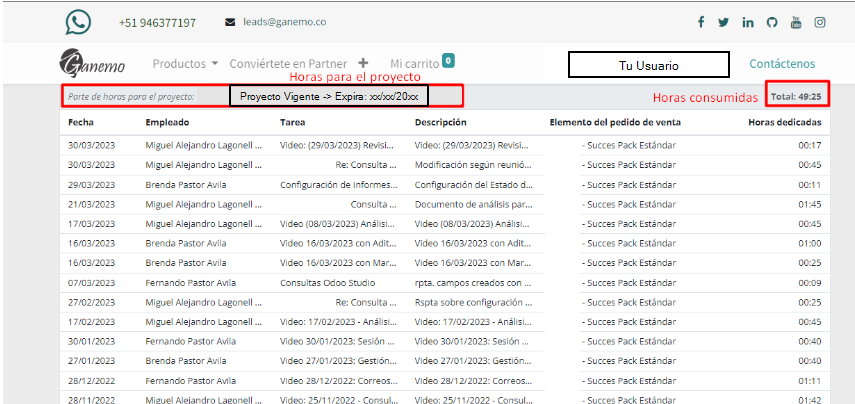Click the Empleado column header
Viewport: 855px width, 404px height.
pos(167,122)
